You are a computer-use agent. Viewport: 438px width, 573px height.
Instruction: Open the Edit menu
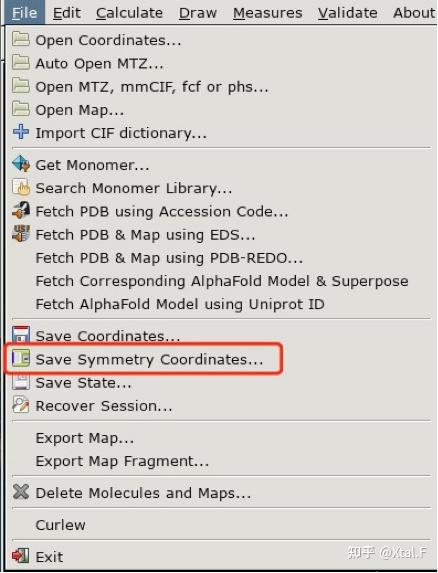[66, 13]
